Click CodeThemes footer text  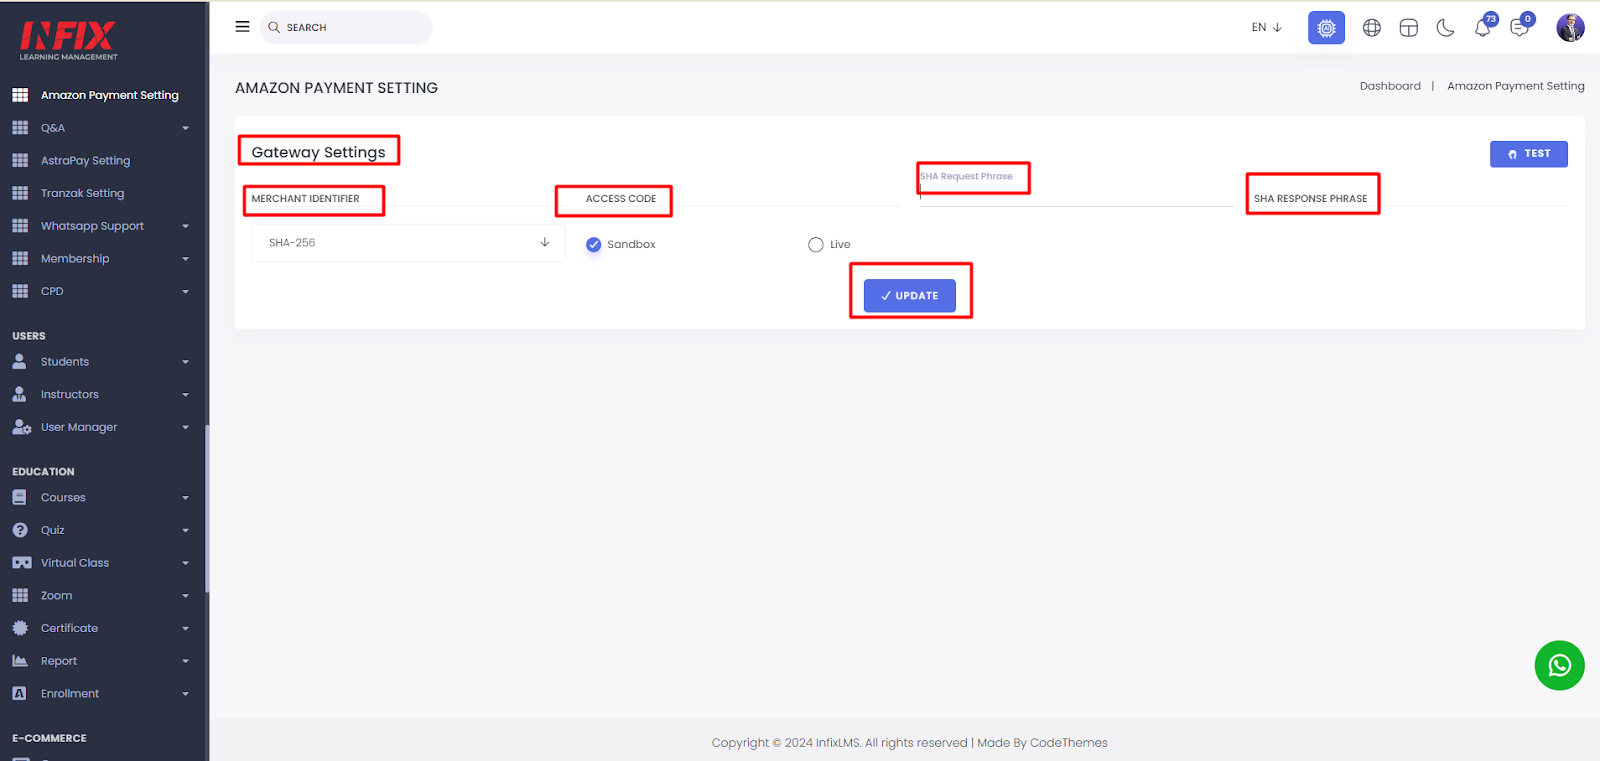[x=1068, y=742]
